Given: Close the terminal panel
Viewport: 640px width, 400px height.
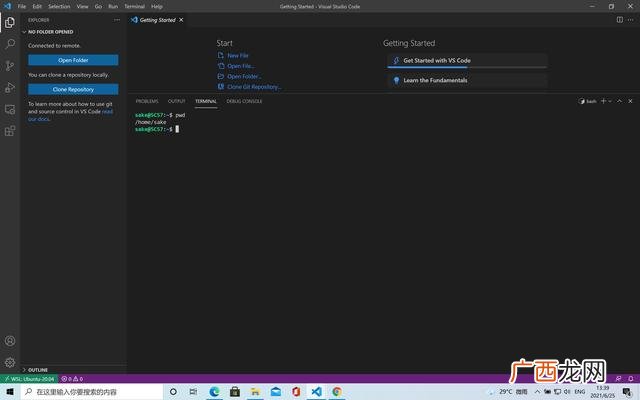Looking at the screenshot, I should click(630, 101).
